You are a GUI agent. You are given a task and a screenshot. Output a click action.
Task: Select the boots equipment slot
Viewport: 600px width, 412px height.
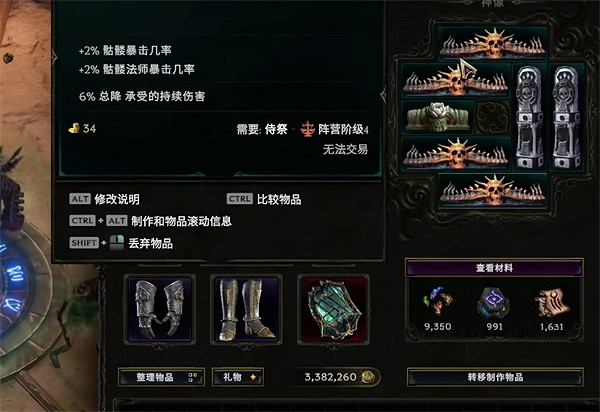pyautogui.click(x=246, y=309)
